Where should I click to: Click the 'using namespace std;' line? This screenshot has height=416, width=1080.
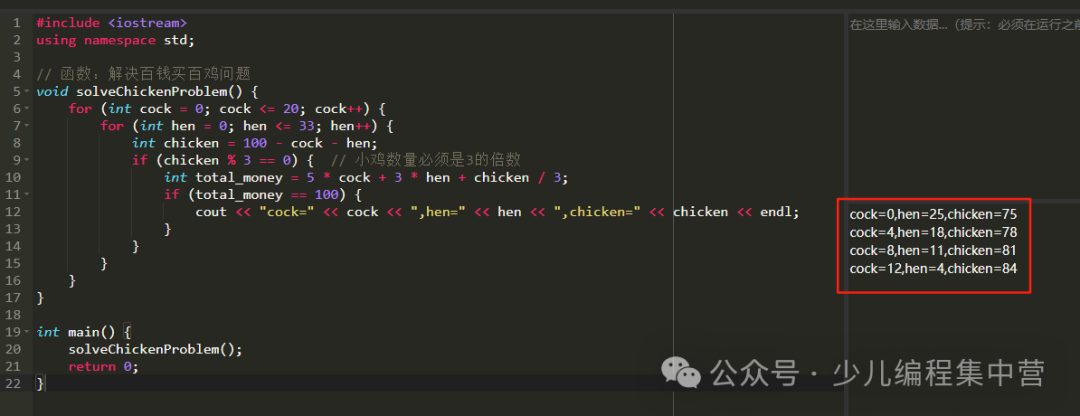pos(116,40)
